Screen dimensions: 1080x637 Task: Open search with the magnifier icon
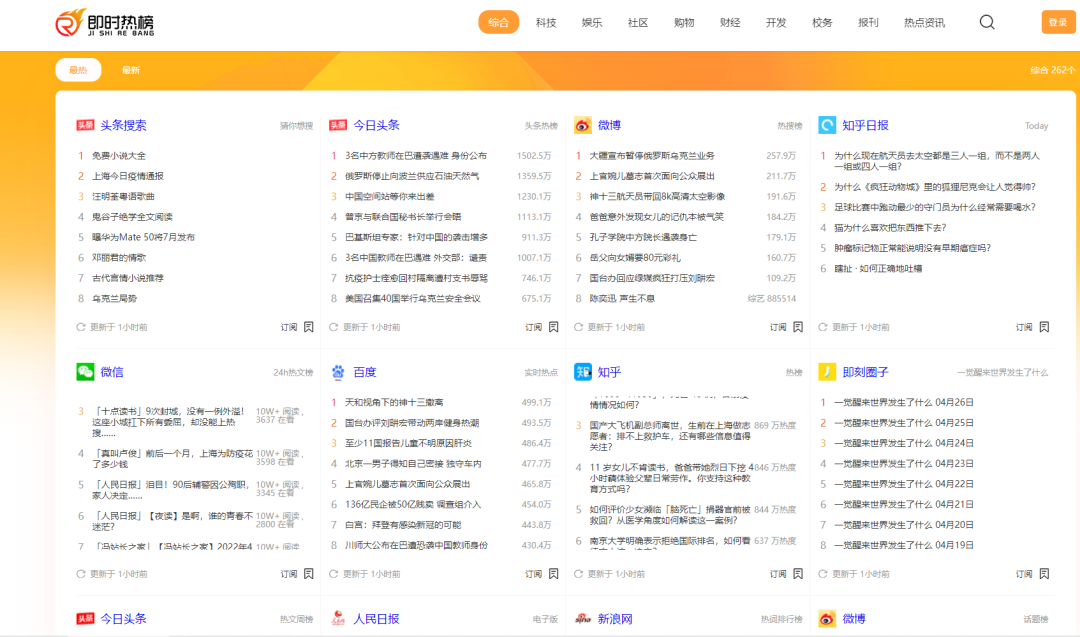(x=986, y=21)
